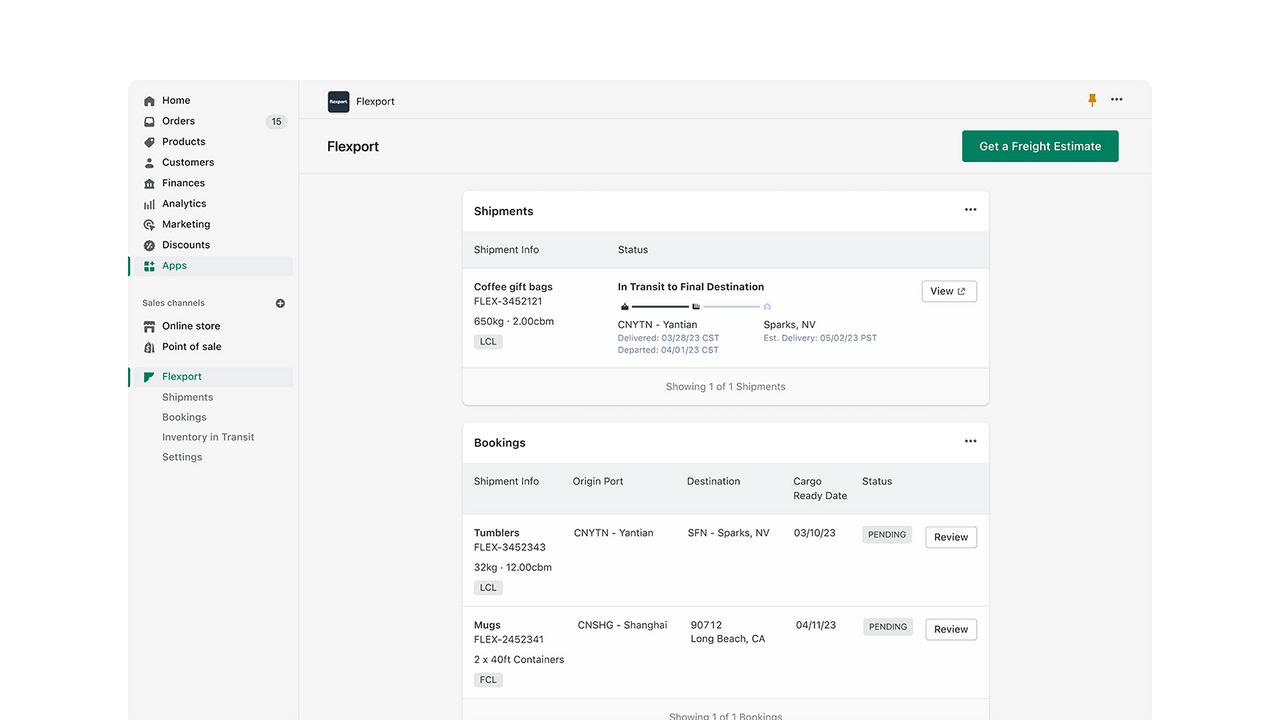Click shipment ID FLEX-3452121
Viewport: 1280px width, 720px height.
point(508,301)
